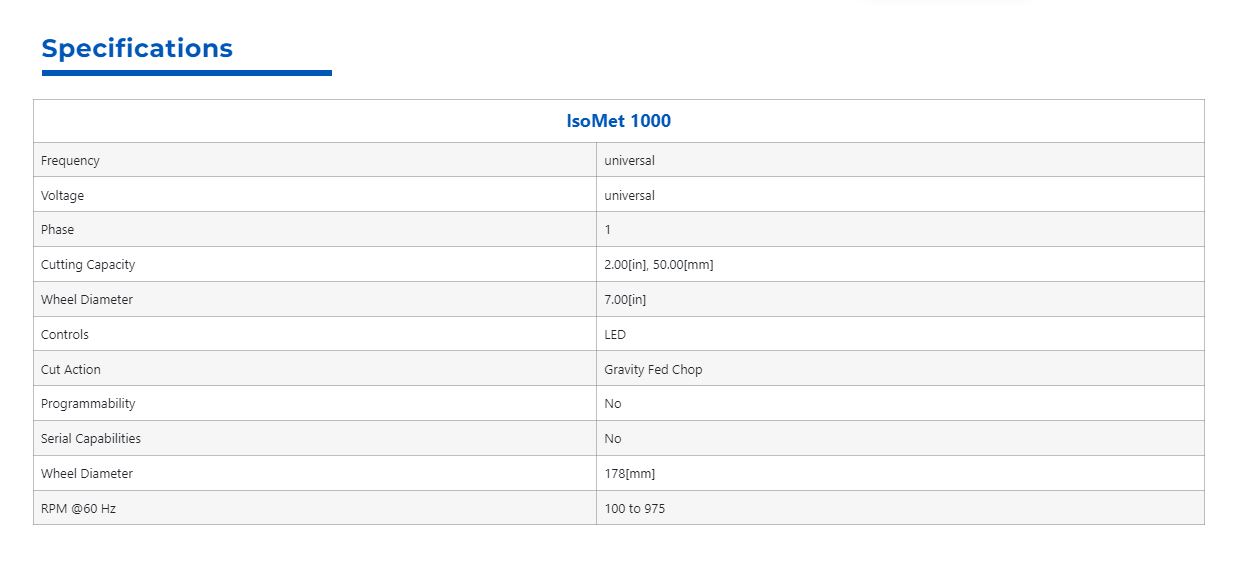The height and width of the screenshot is (580, 1248).
Task: Click the Frequency universal value
Action: pyautogui.click(x=629, y=160)
